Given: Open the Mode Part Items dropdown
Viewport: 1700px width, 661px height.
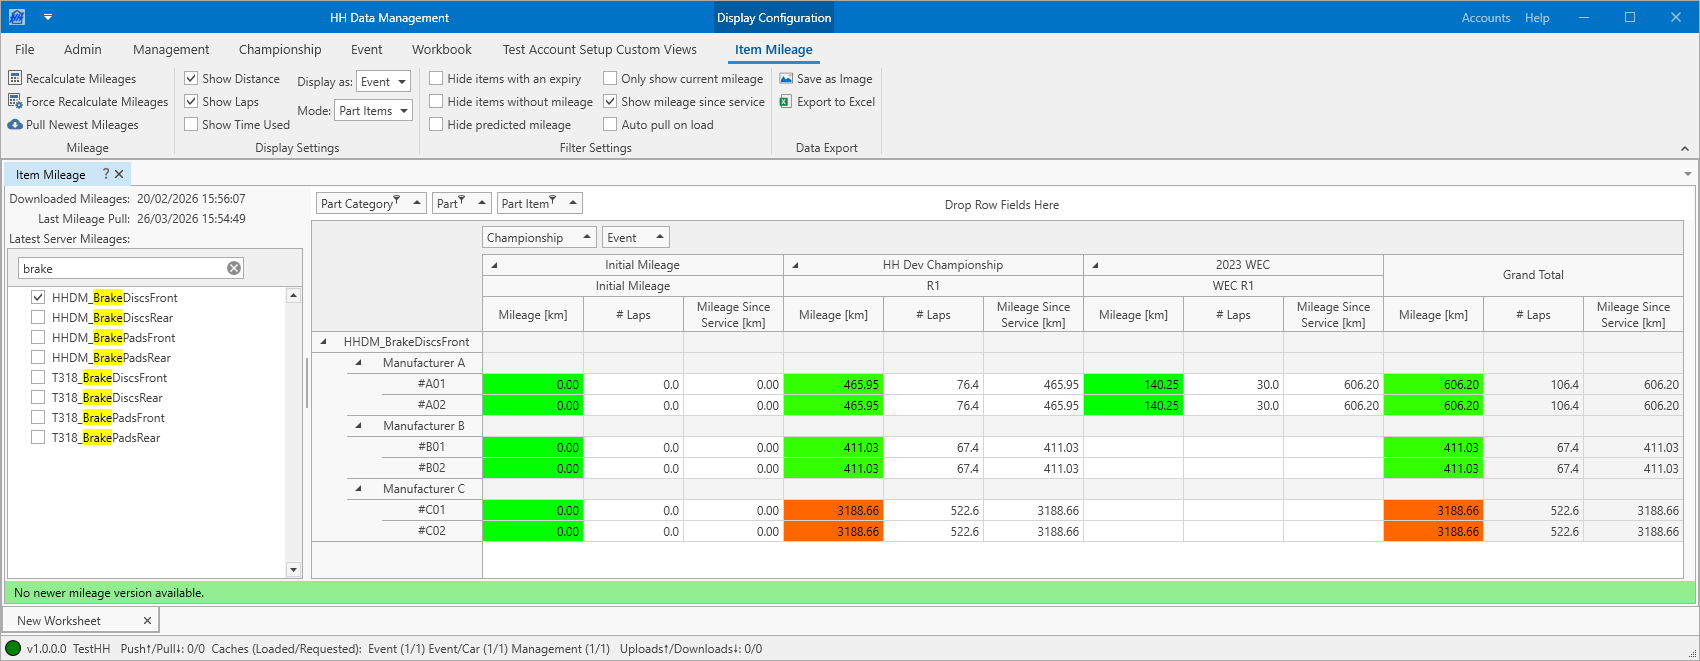Looking at the screenshot, I should pos(373,111).
